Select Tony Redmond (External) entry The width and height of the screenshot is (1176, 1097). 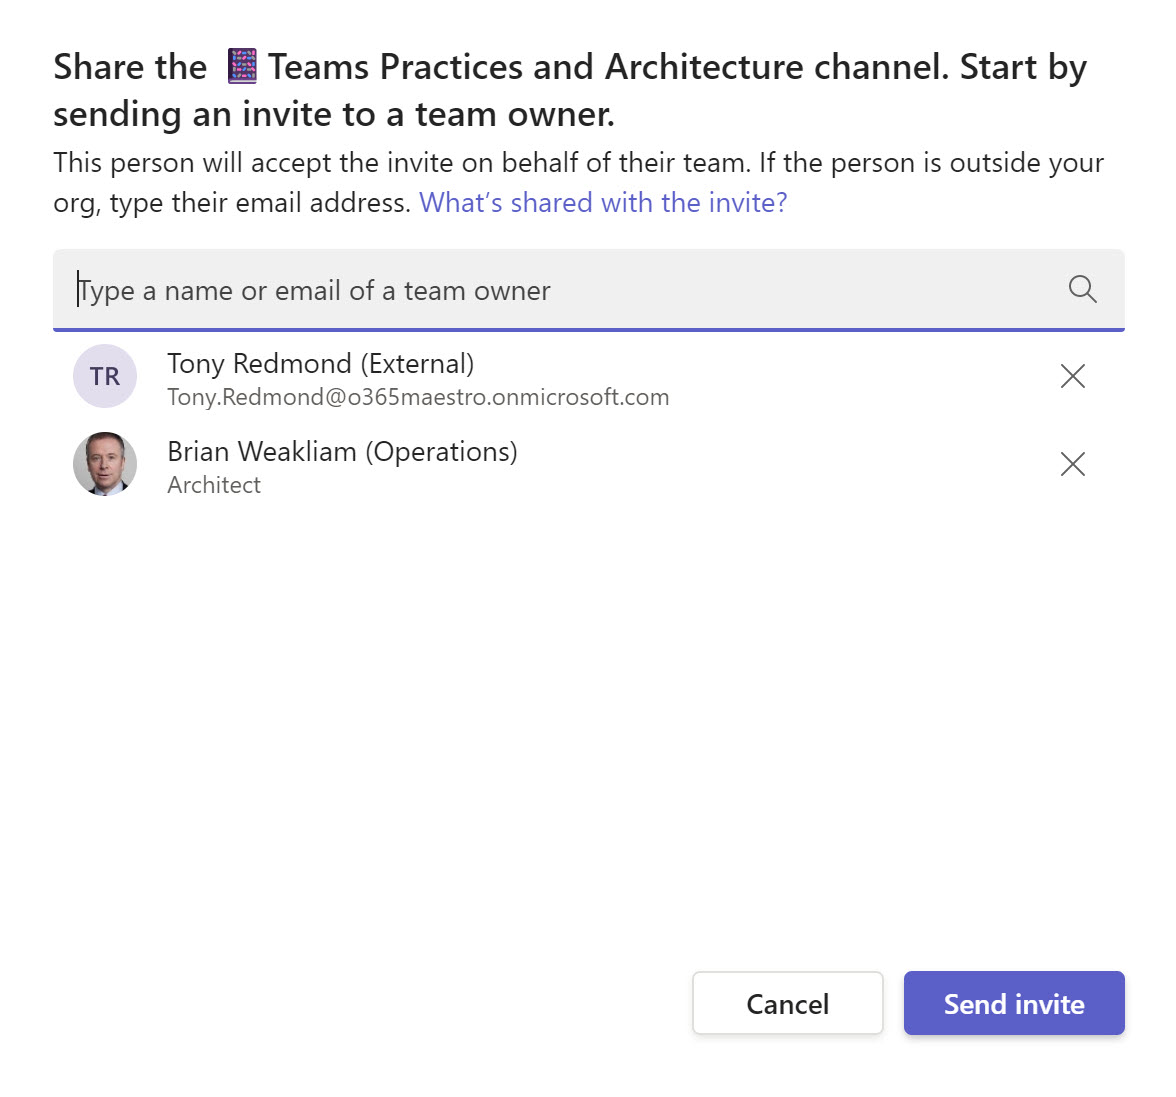click(320, 363)
